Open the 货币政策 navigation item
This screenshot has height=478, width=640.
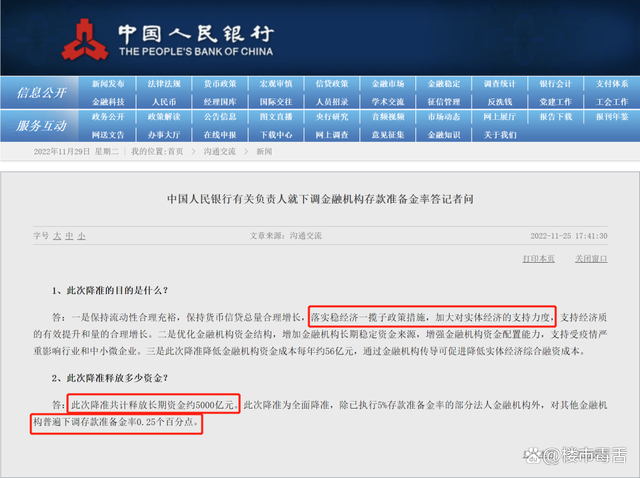(220, 85)
